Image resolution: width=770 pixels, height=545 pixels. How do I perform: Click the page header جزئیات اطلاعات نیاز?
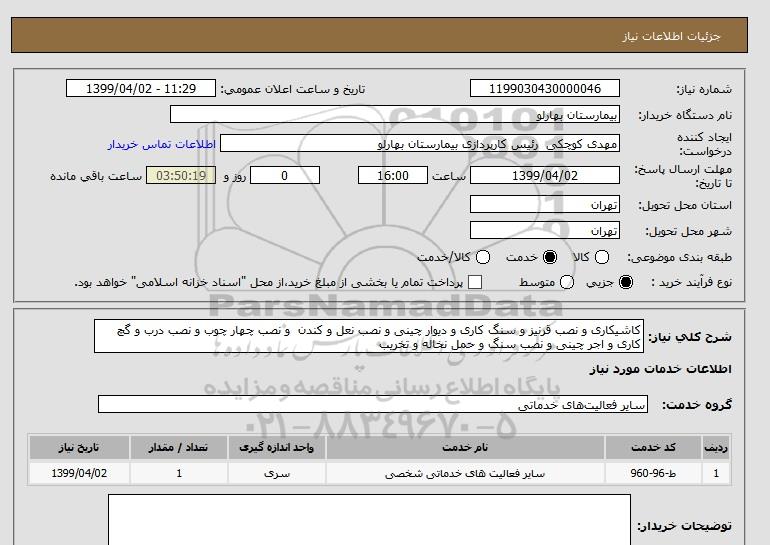671,36
